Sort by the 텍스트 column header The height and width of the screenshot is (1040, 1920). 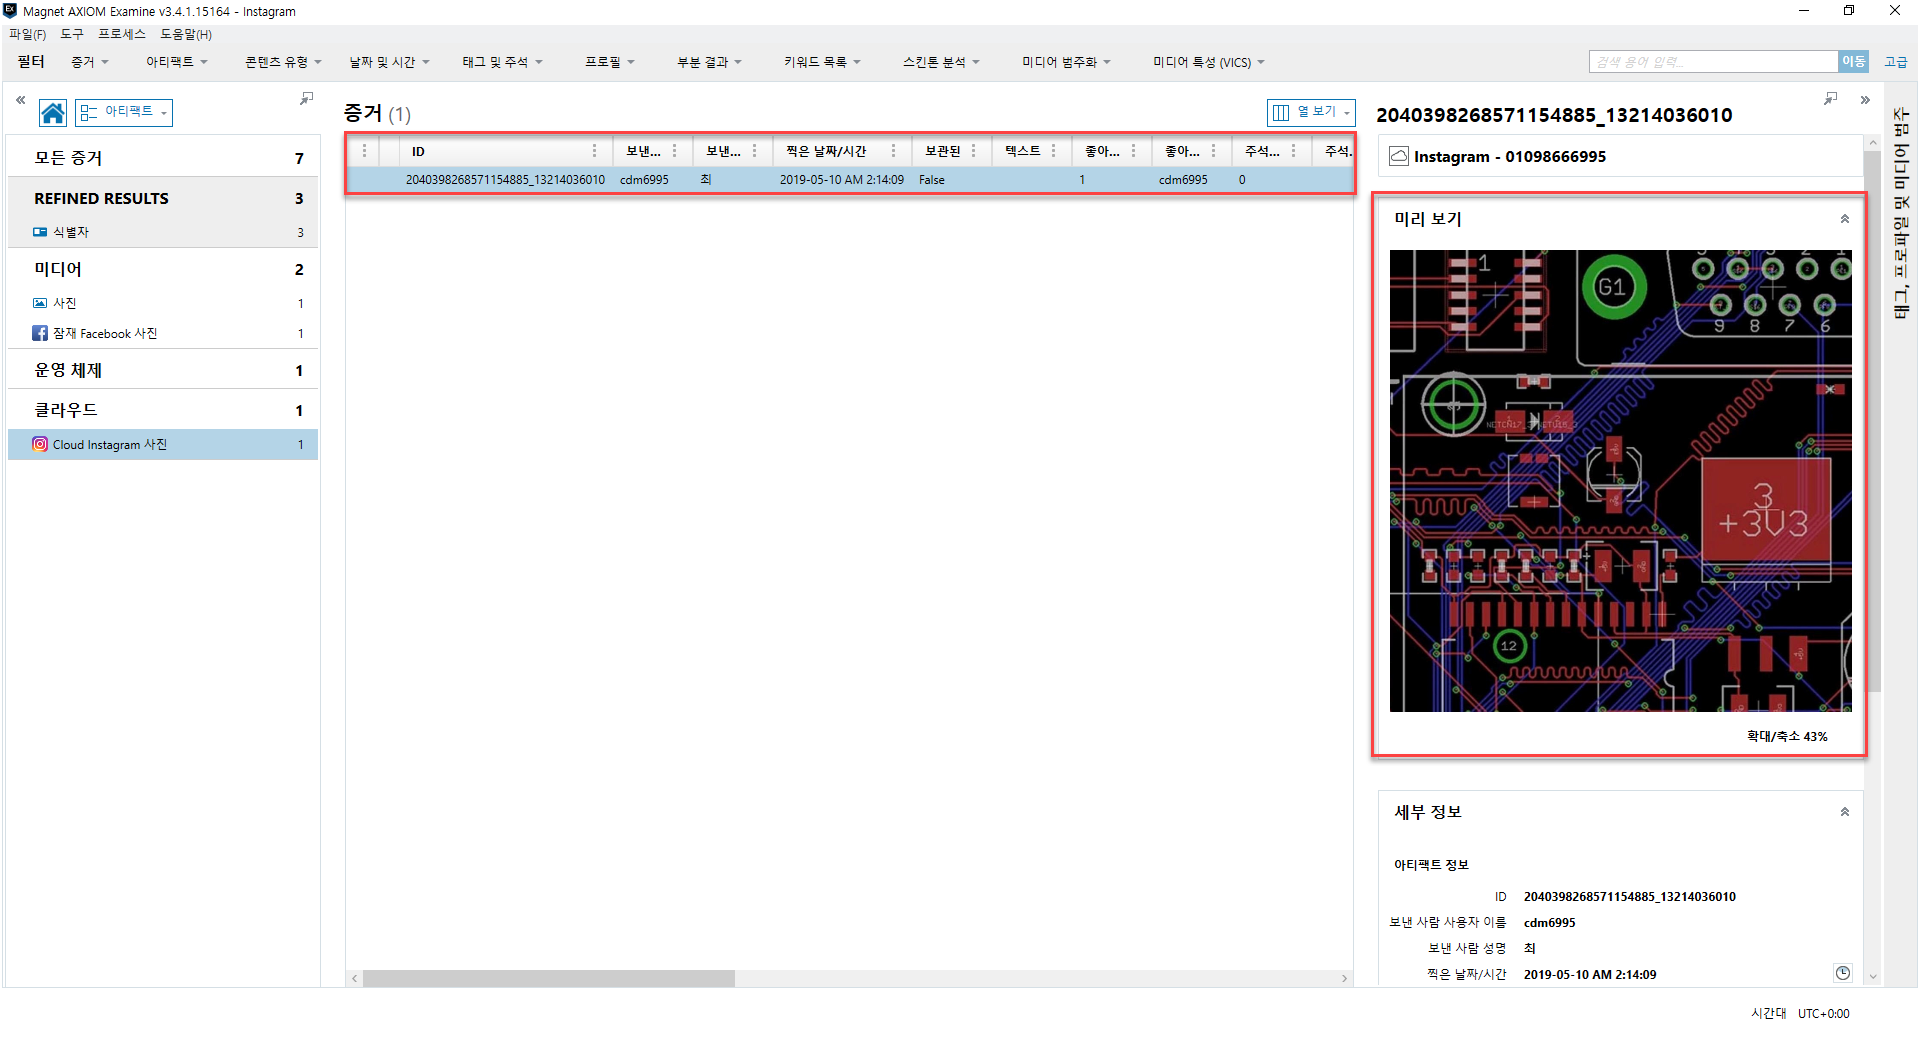pyautogui.click(x=1022, y=151)
